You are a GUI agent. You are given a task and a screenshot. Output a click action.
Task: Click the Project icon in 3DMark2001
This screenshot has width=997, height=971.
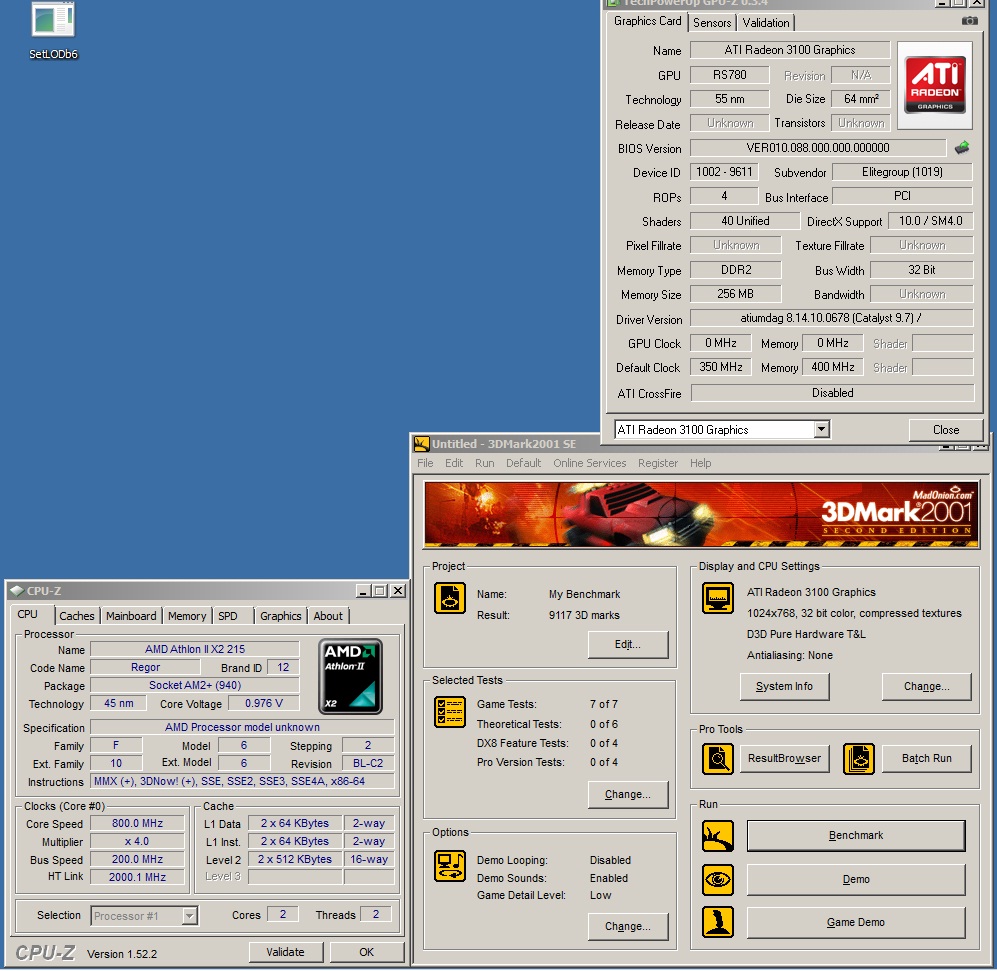tap(450, 598)
